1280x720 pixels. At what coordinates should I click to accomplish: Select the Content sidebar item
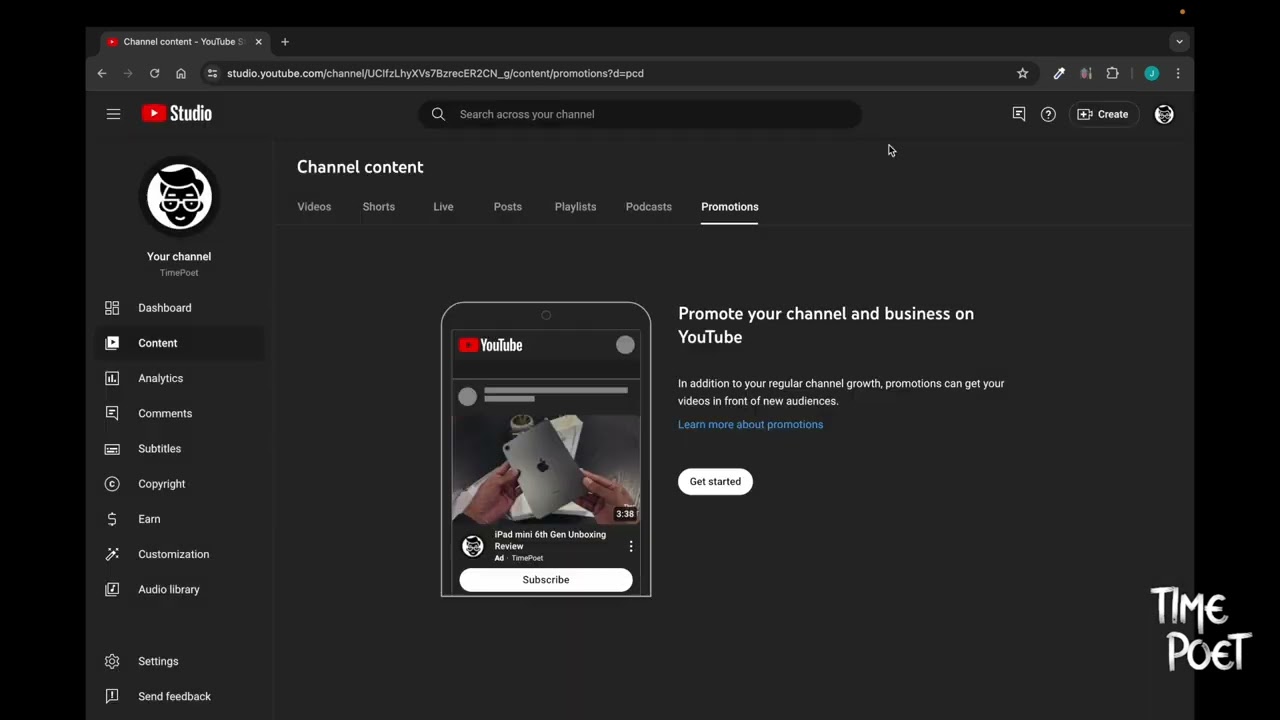coord(180,343)
